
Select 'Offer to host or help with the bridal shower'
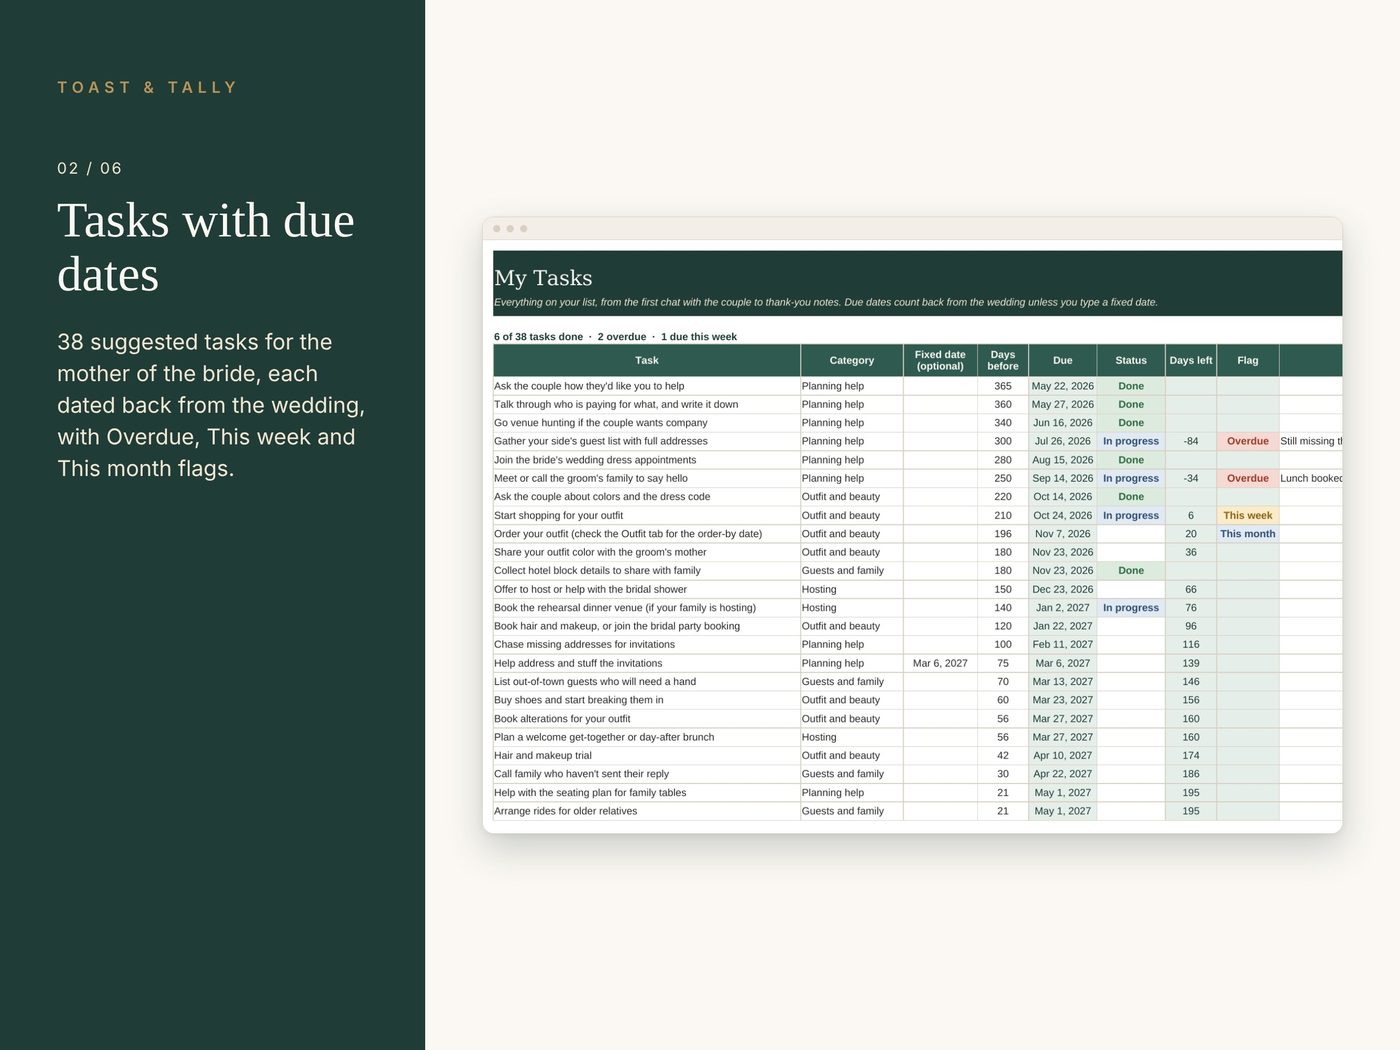[647, 590]
